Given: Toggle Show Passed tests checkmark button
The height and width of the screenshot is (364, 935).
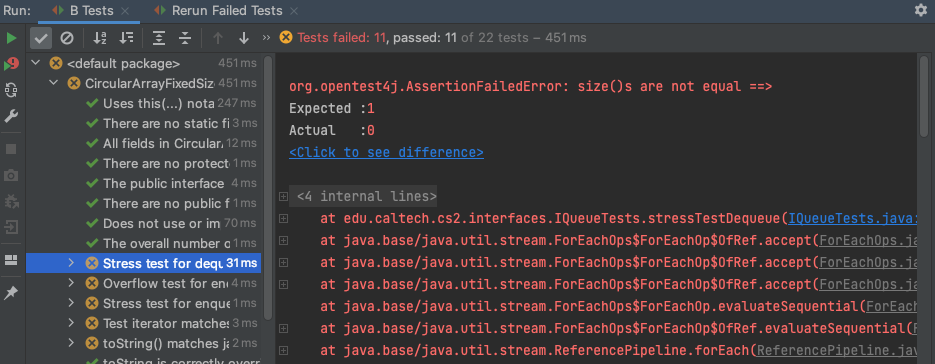Looking at the screenshot, I should [x=41, y=38].
